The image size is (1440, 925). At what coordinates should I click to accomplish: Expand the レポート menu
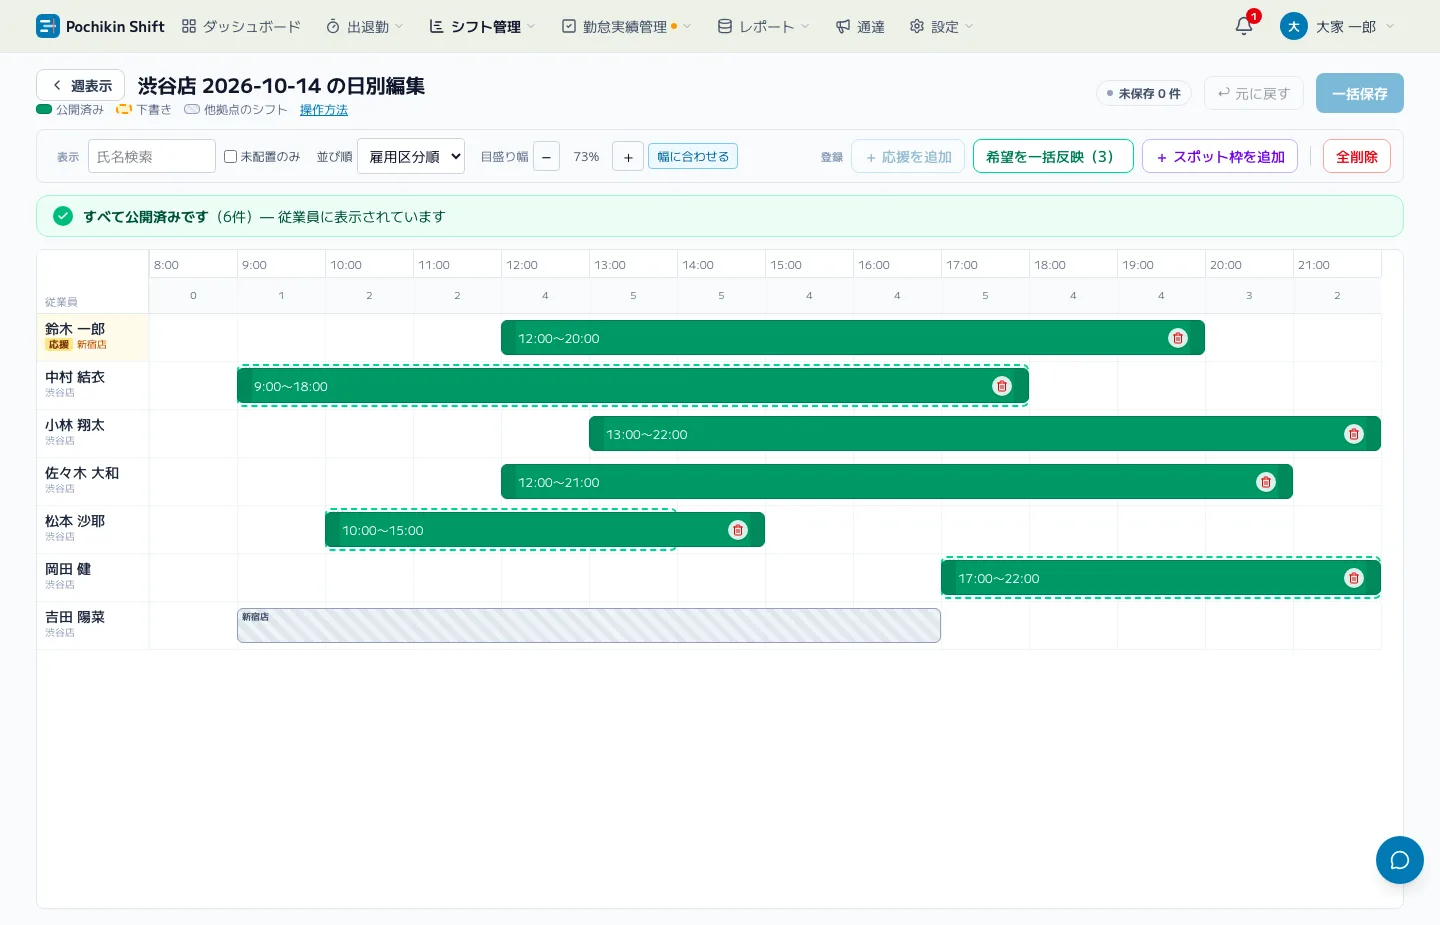point(764,27)
